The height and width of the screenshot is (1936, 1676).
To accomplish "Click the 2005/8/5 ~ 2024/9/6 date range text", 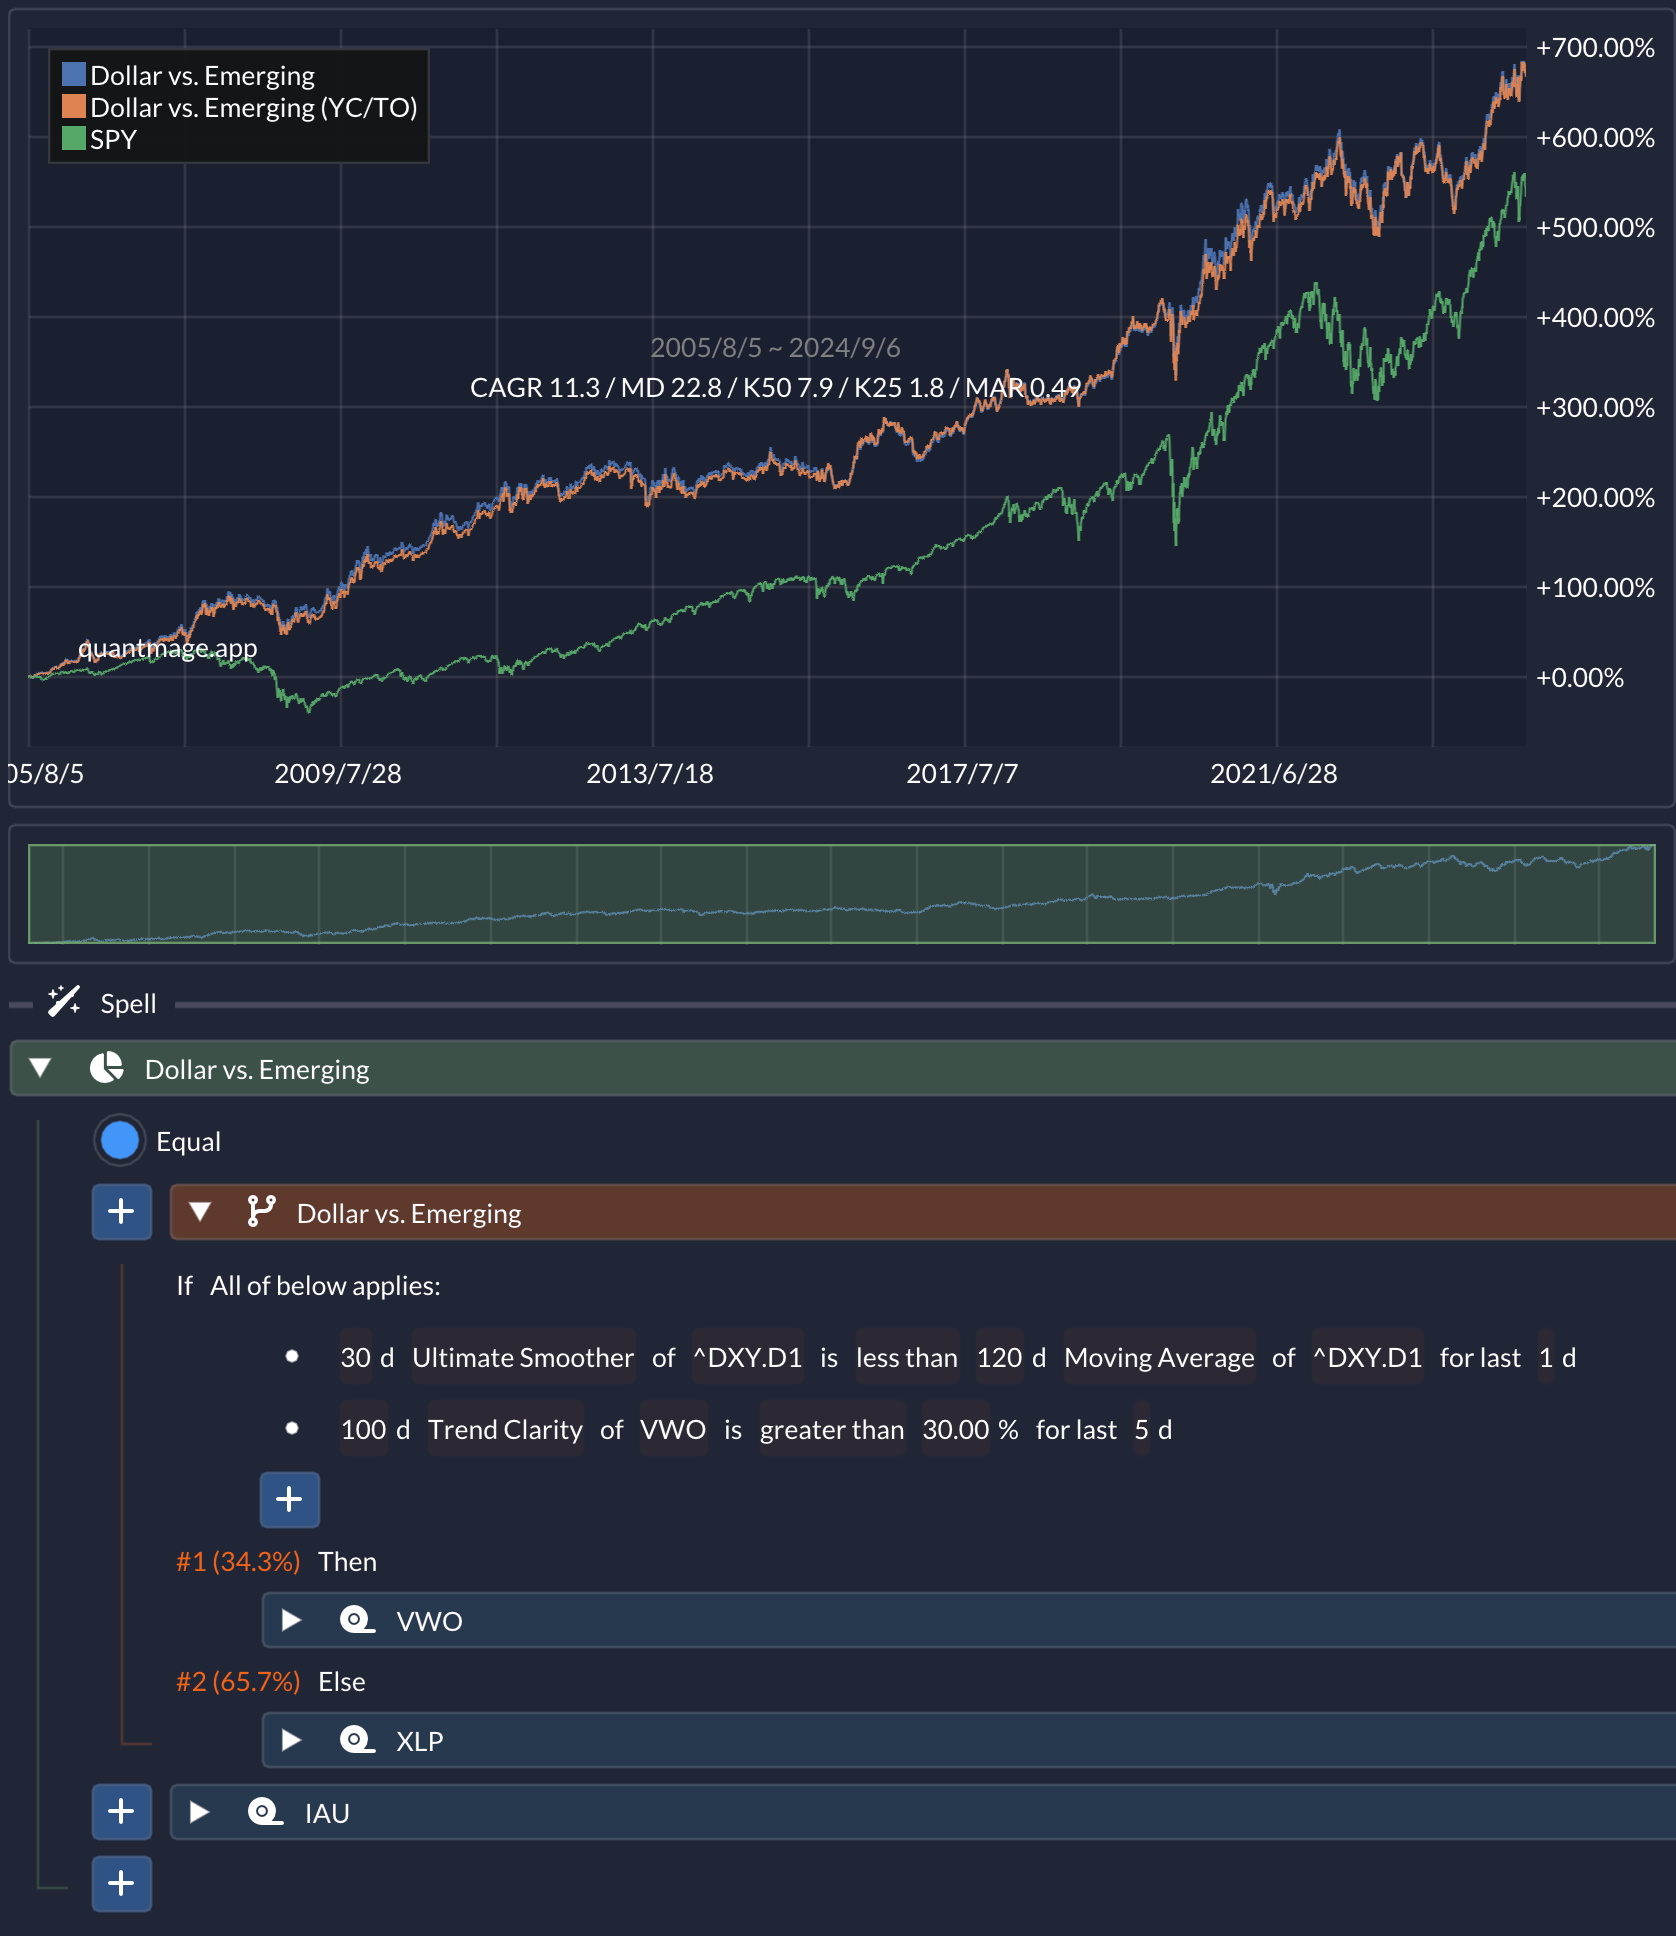I will coord(775,347).
